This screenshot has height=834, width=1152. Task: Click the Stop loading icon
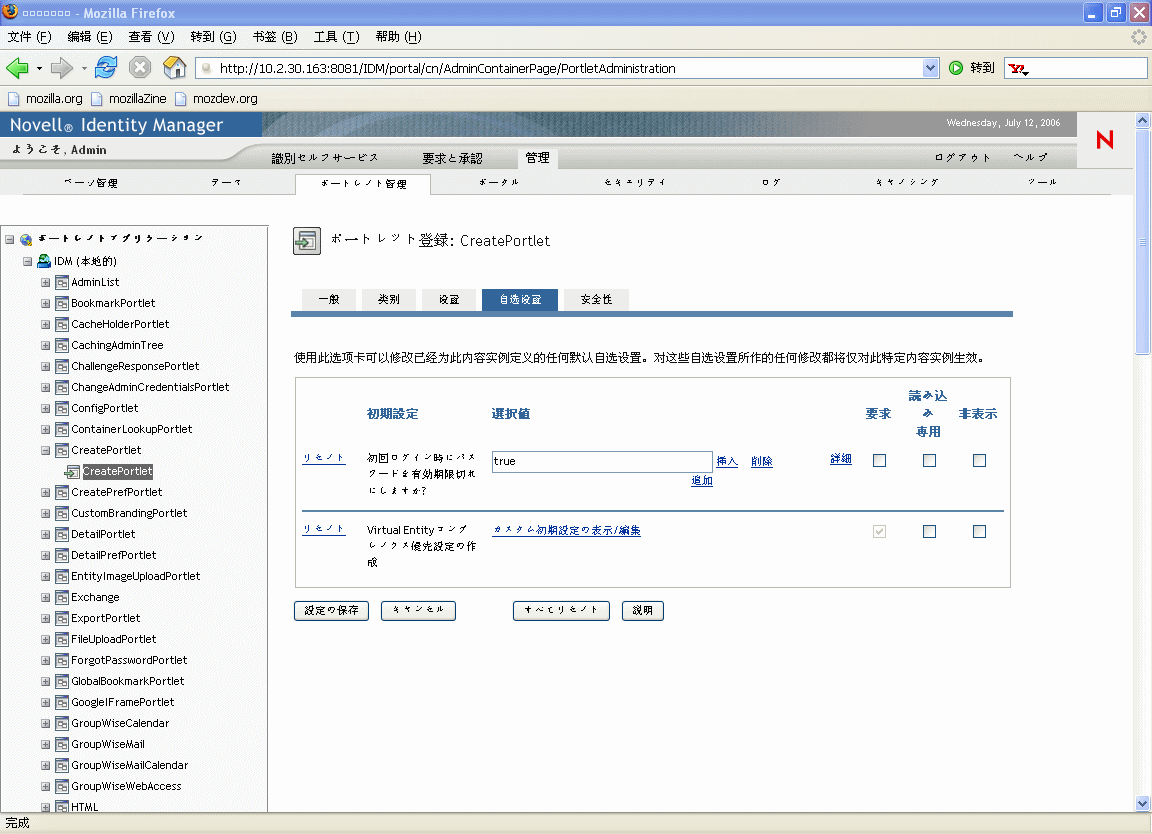pos(140,68)
